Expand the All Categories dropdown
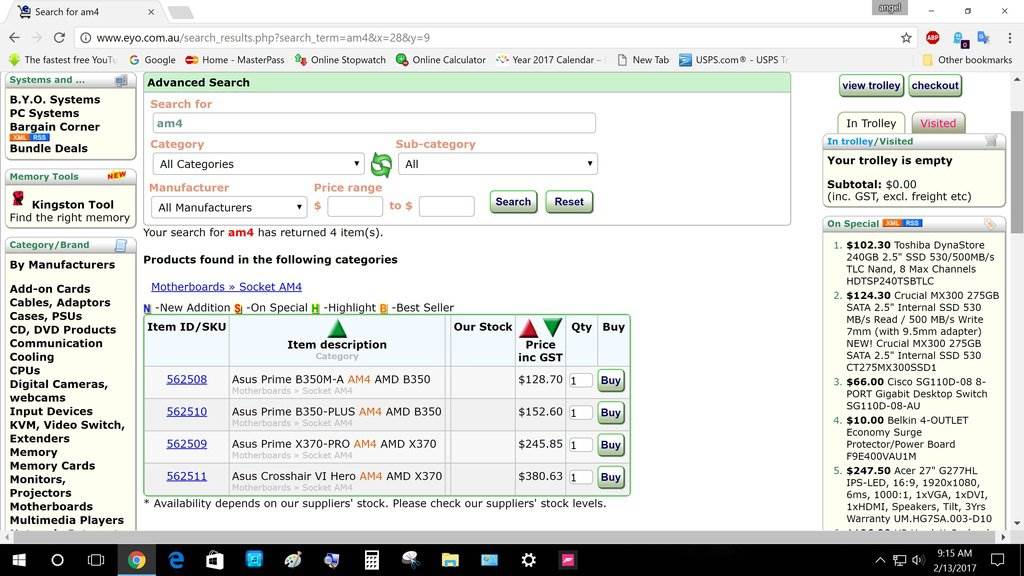 click(x=259, y=164)
